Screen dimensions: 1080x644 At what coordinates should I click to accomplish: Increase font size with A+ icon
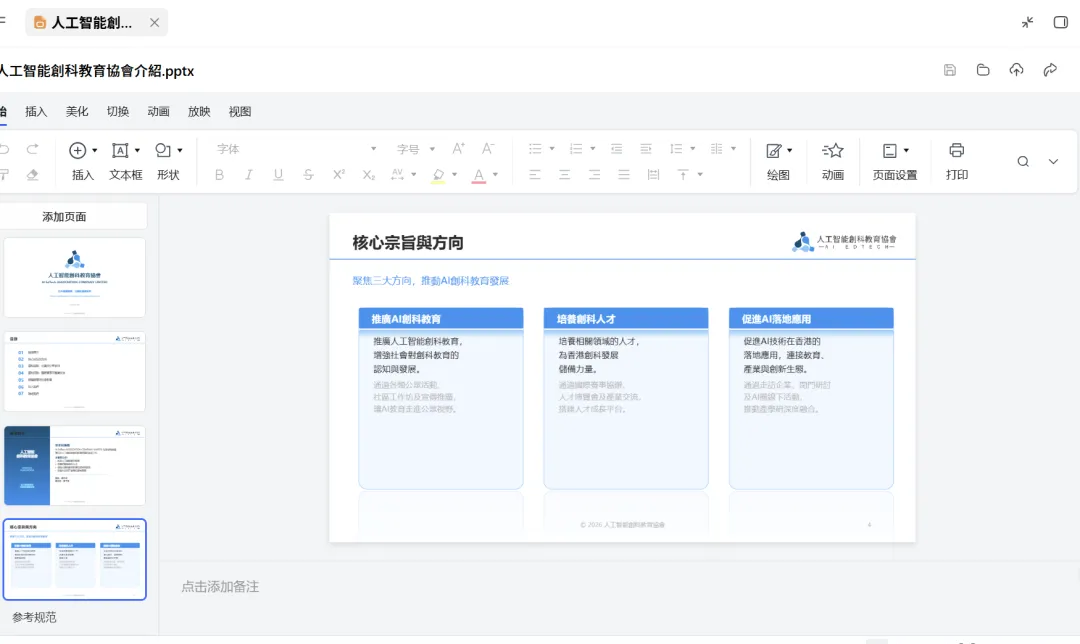click(458, 149)
